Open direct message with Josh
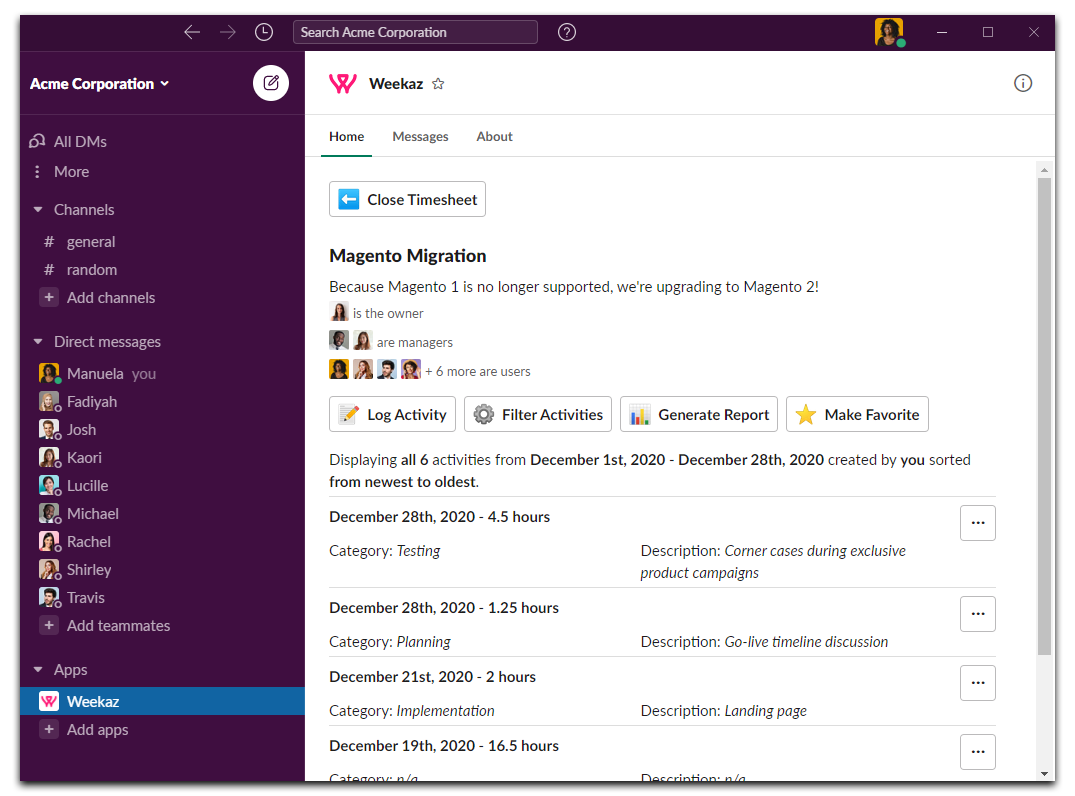This screenshot has height=796, width=1075. (x=162, y=430)
